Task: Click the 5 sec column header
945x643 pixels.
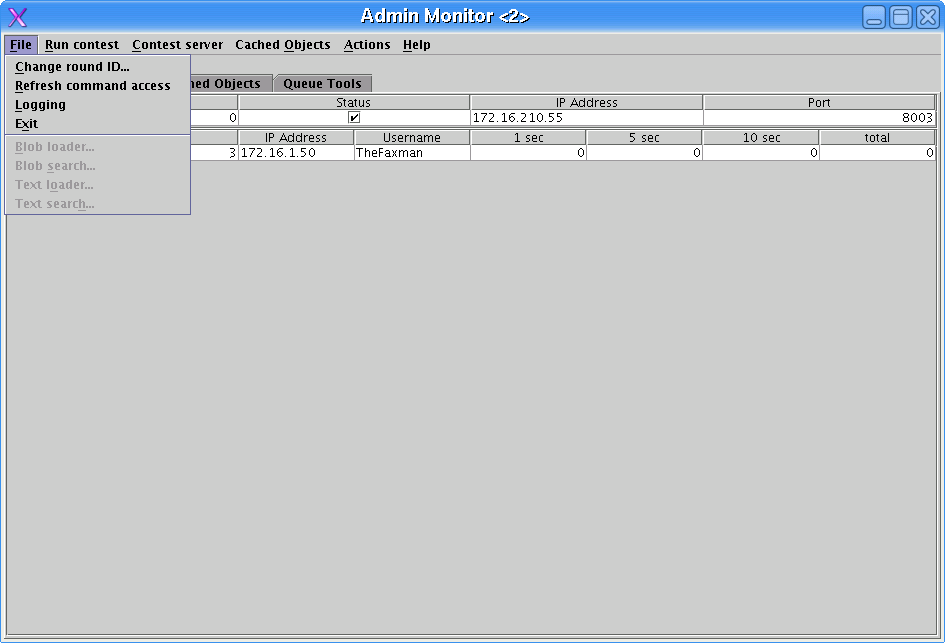Action: tap(644, 137)
